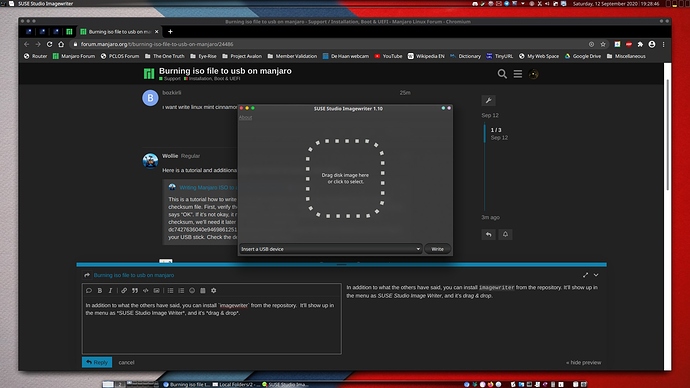Click the topic timeline scroller bar
Image resolution: width=690 pixels, height=388 pixels.
pyautogui.click(x=485, y=133)
